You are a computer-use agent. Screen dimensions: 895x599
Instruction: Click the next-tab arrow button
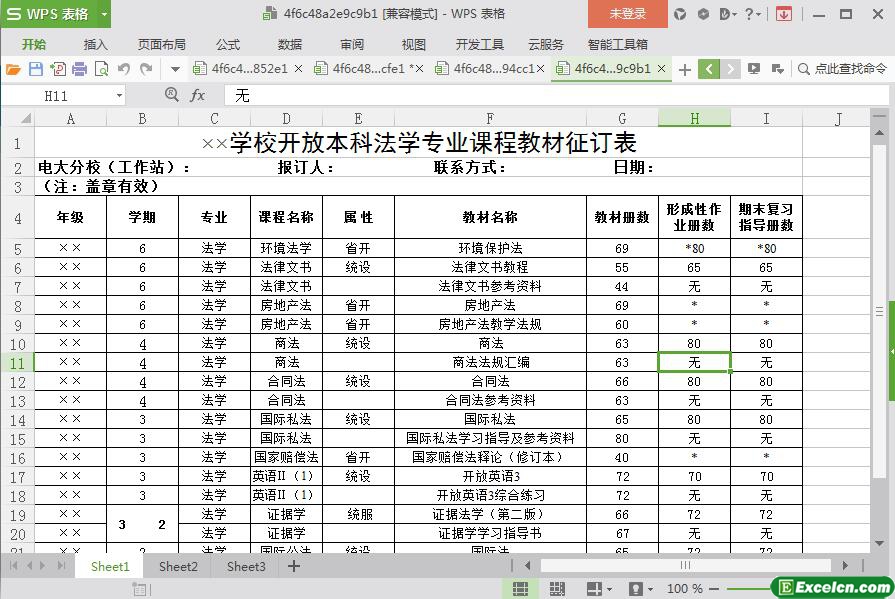pyautogui.click(x=731, y=69)
